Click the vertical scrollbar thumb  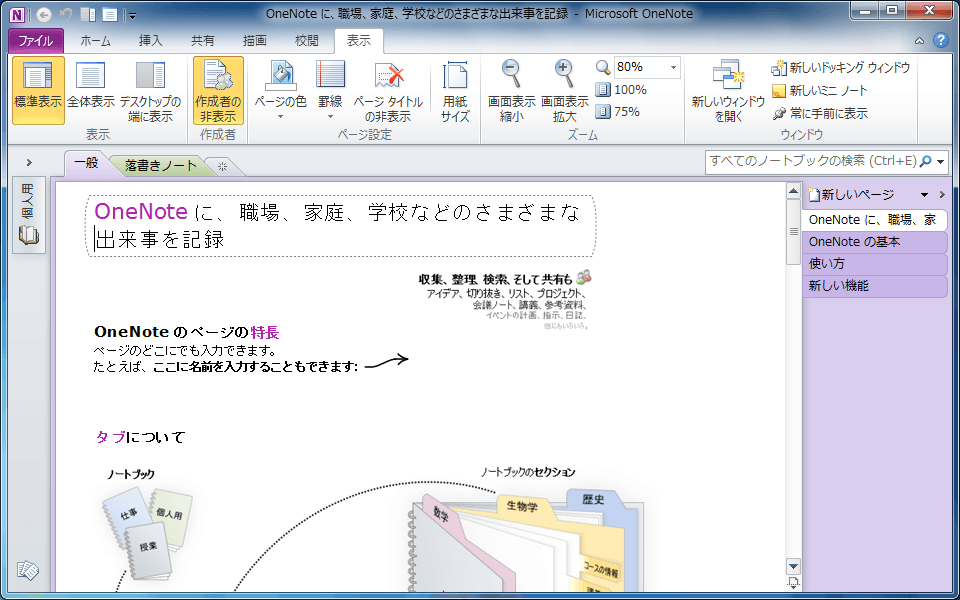[793, 232]
